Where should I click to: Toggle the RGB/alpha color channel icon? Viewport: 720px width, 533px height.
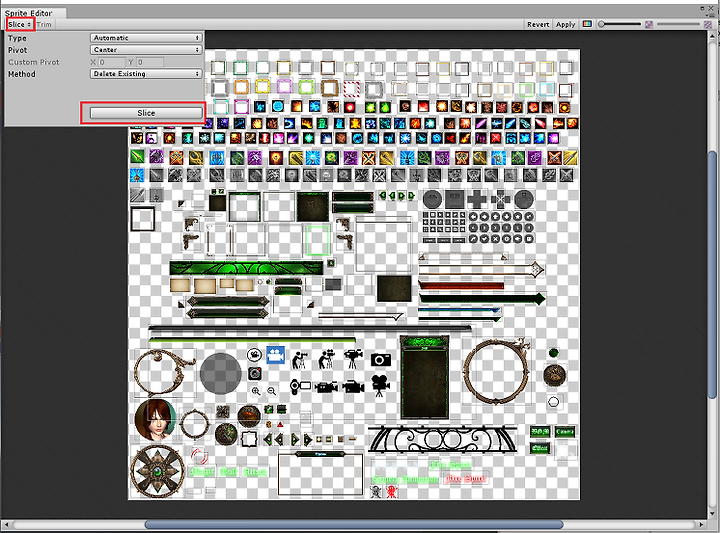(587, 24)
